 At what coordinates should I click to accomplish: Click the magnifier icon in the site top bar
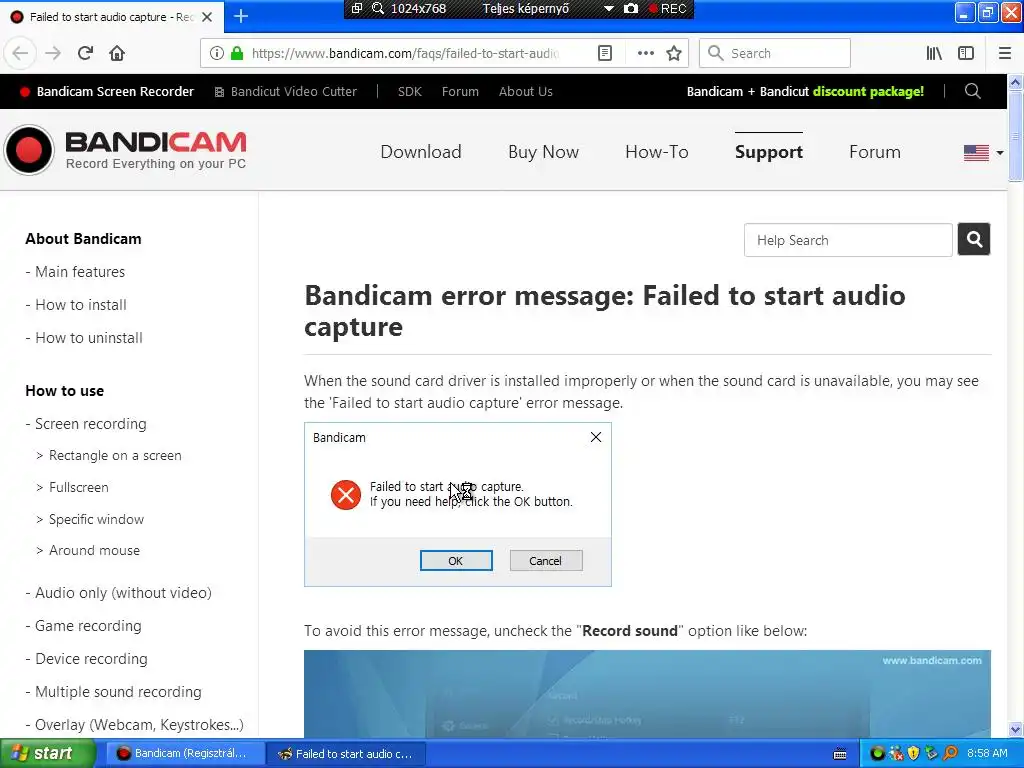point(972,91)
